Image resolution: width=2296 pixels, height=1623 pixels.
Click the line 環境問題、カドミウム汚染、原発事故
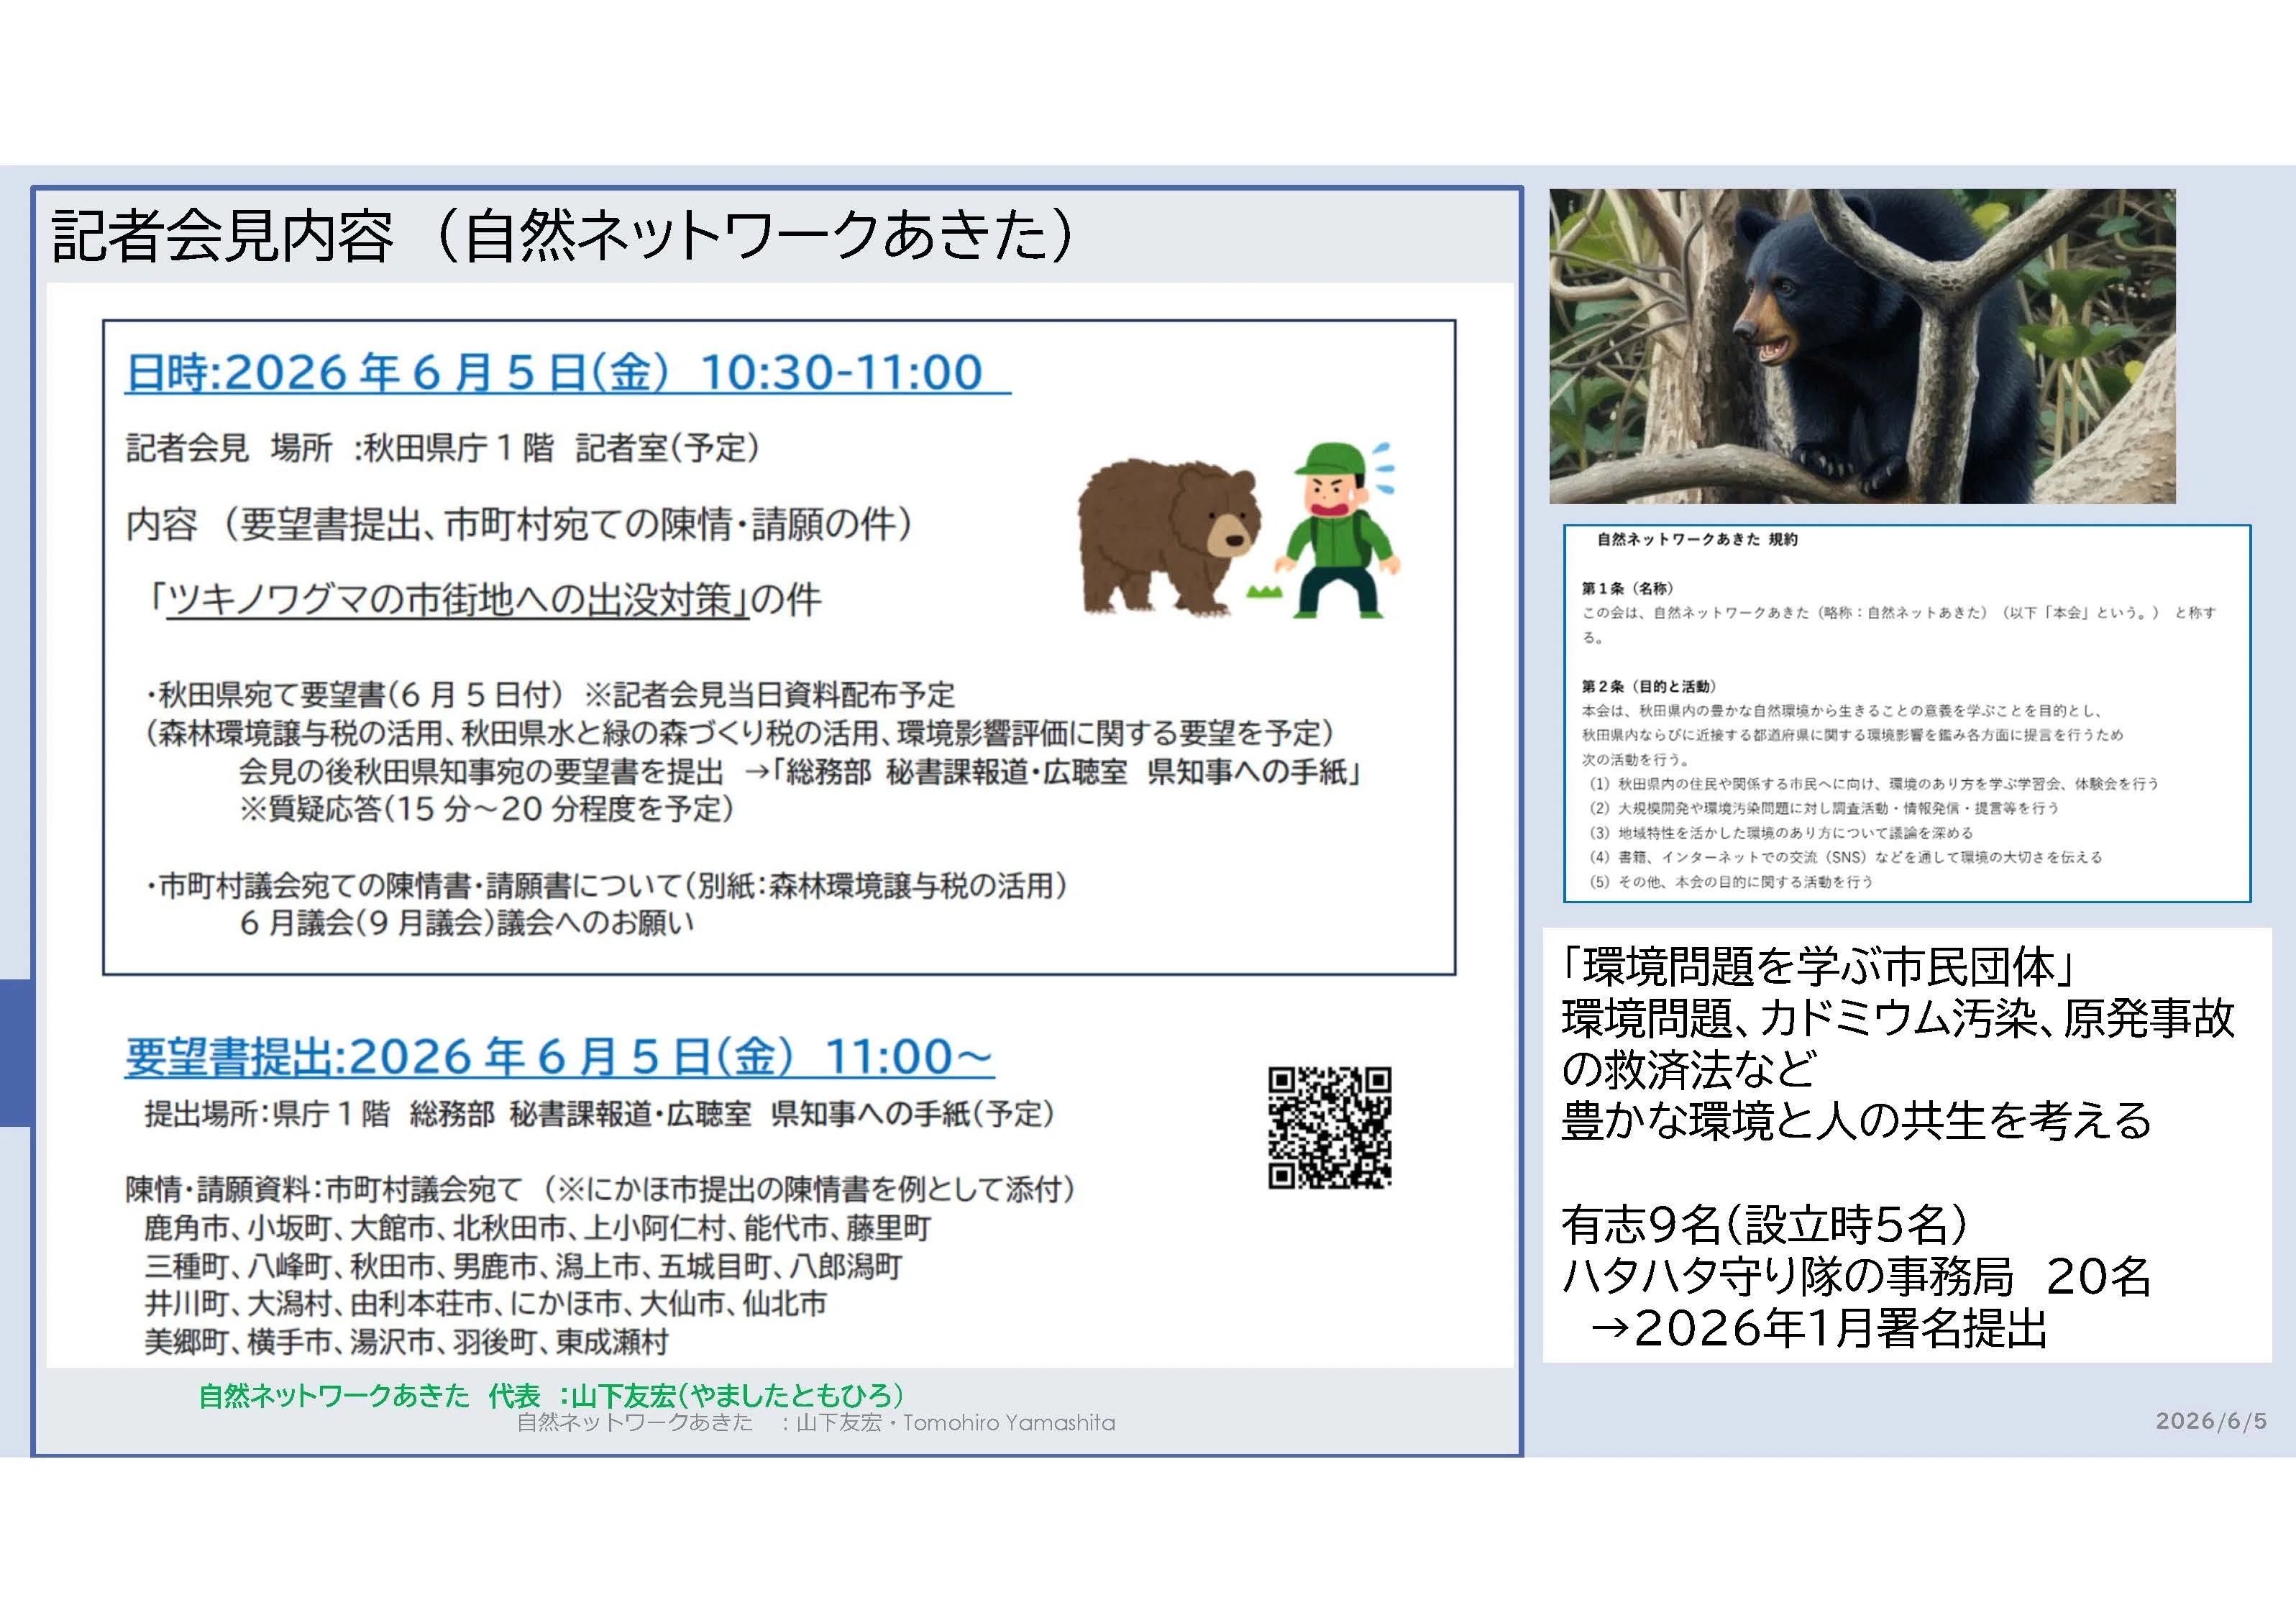point(1897,1018)
